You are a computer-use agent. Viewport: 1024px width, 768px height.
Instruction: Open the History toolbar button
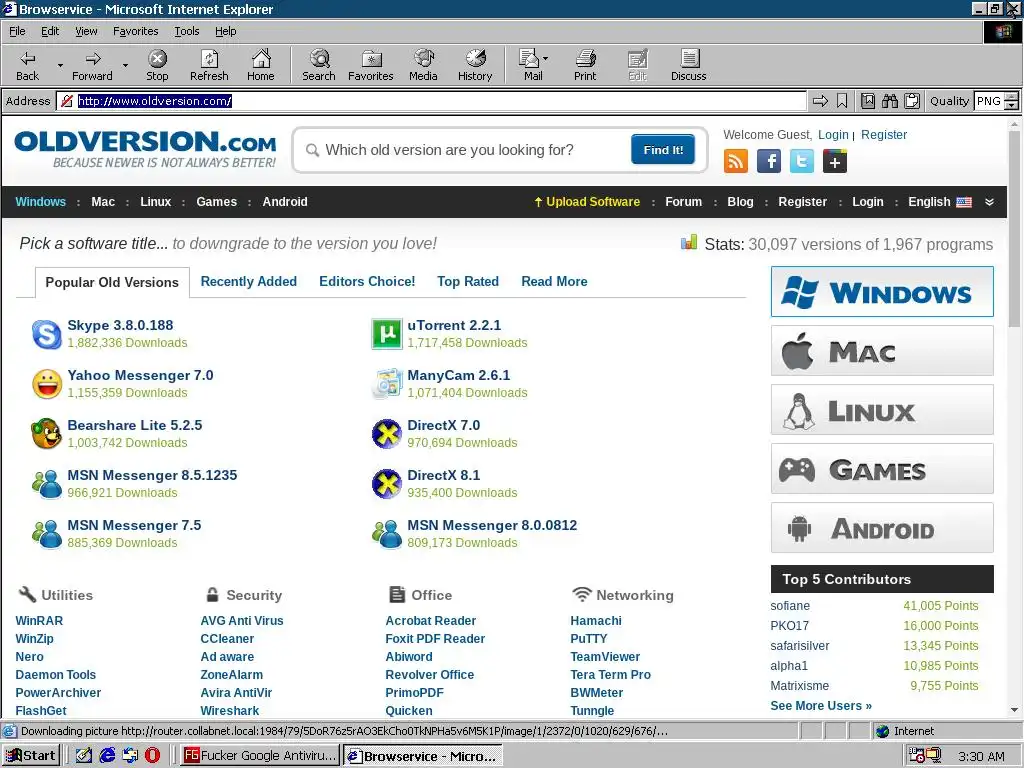(475, 65)
